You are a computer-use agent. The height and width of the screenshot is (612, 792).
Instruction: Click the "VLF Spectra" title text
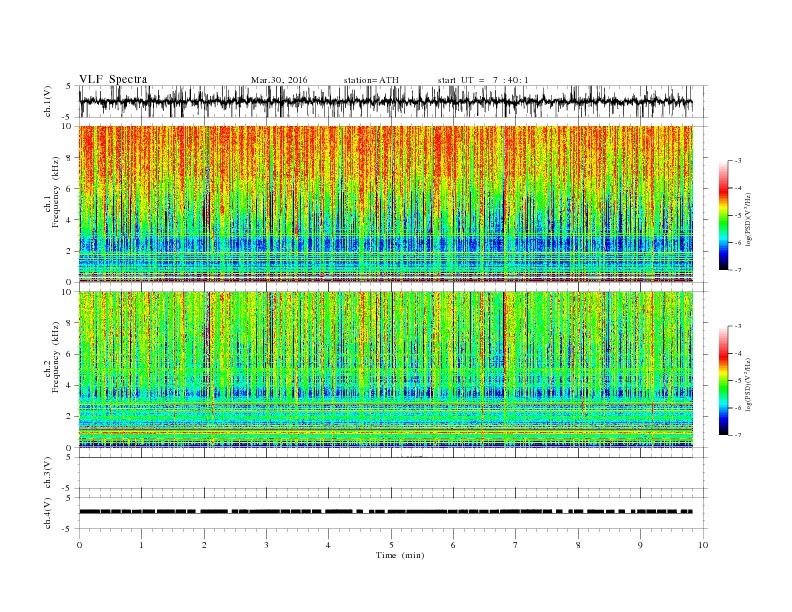(x=113, y=79)
